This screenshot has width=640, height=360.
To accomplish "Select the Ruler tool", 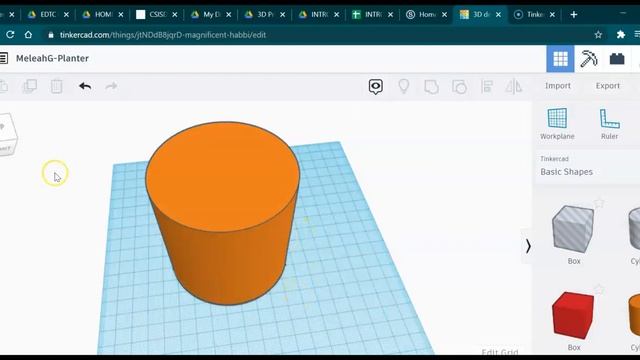I will coord(609,124).
